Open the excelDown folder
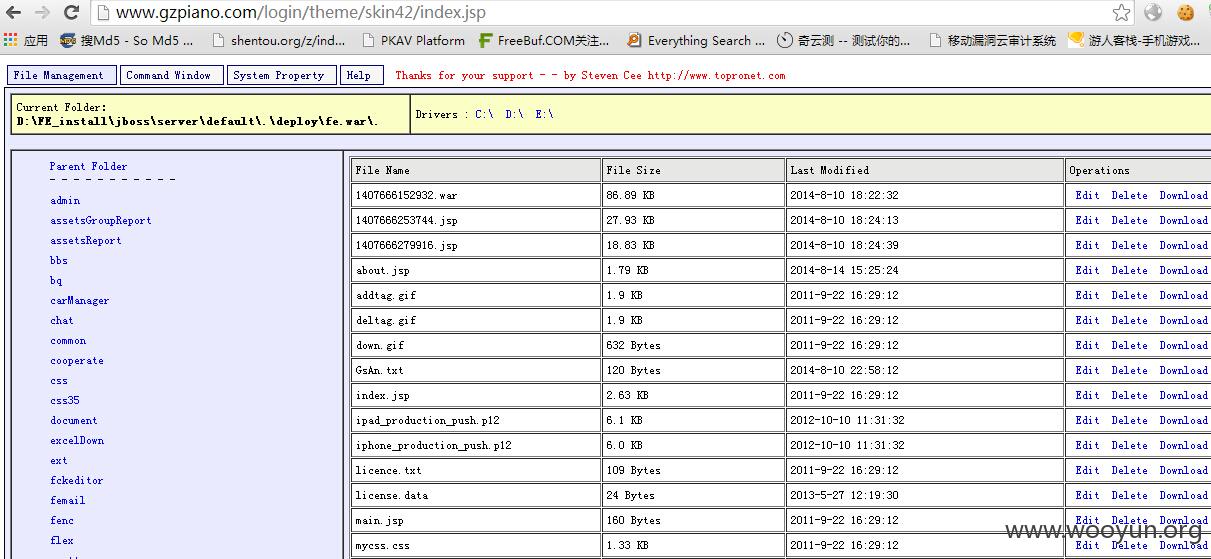Image resolution: width=1211 pixels, height=559 pixels. (x=77, y=441)
